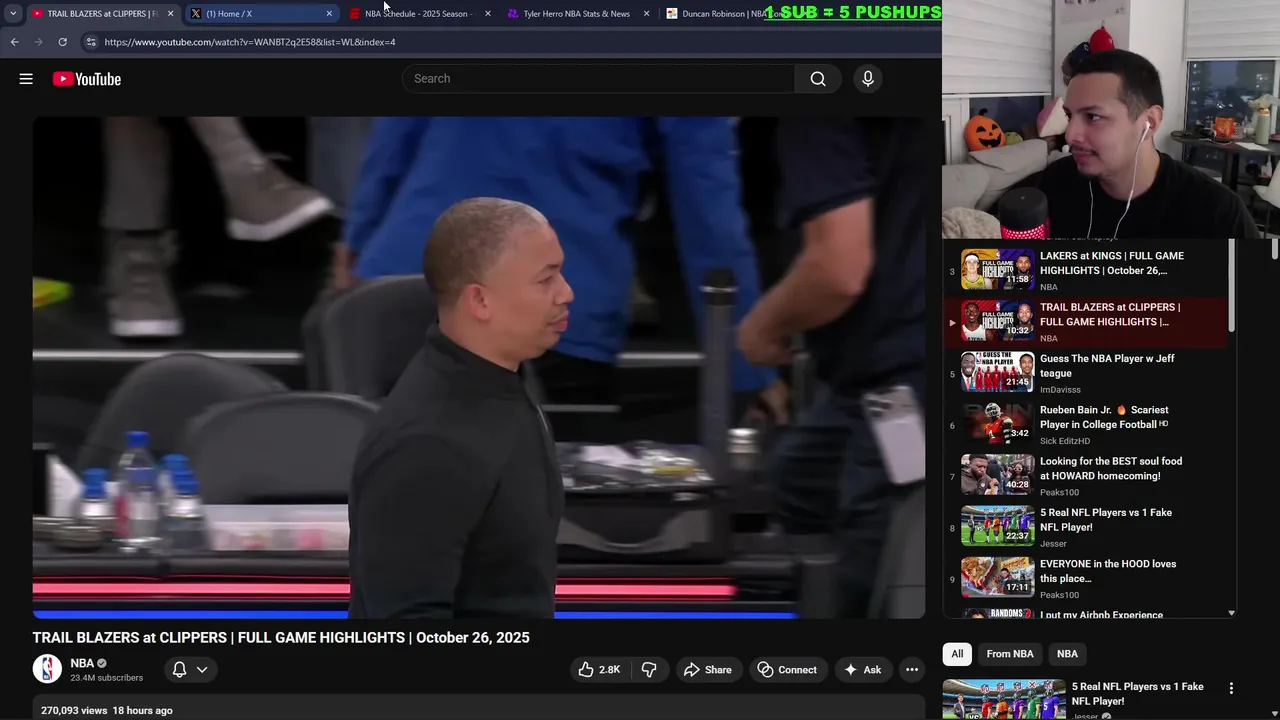
Task: Open Jesser channel name in playlist
Action: pyautogui.click(x=1053, y=544)
